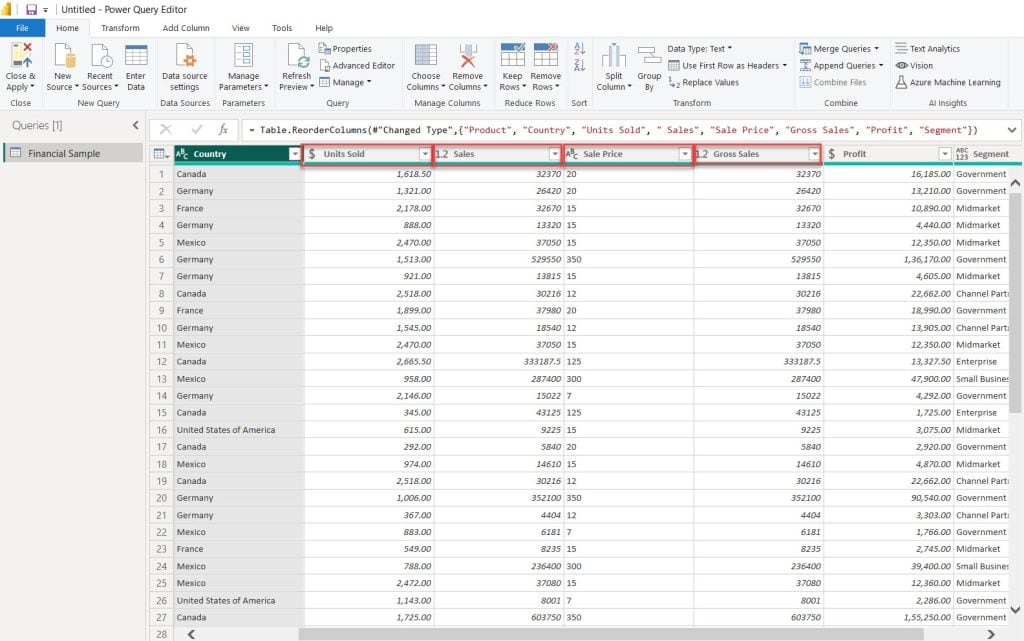Open the Gross Sales column filter dropdown

coord(814,154)
